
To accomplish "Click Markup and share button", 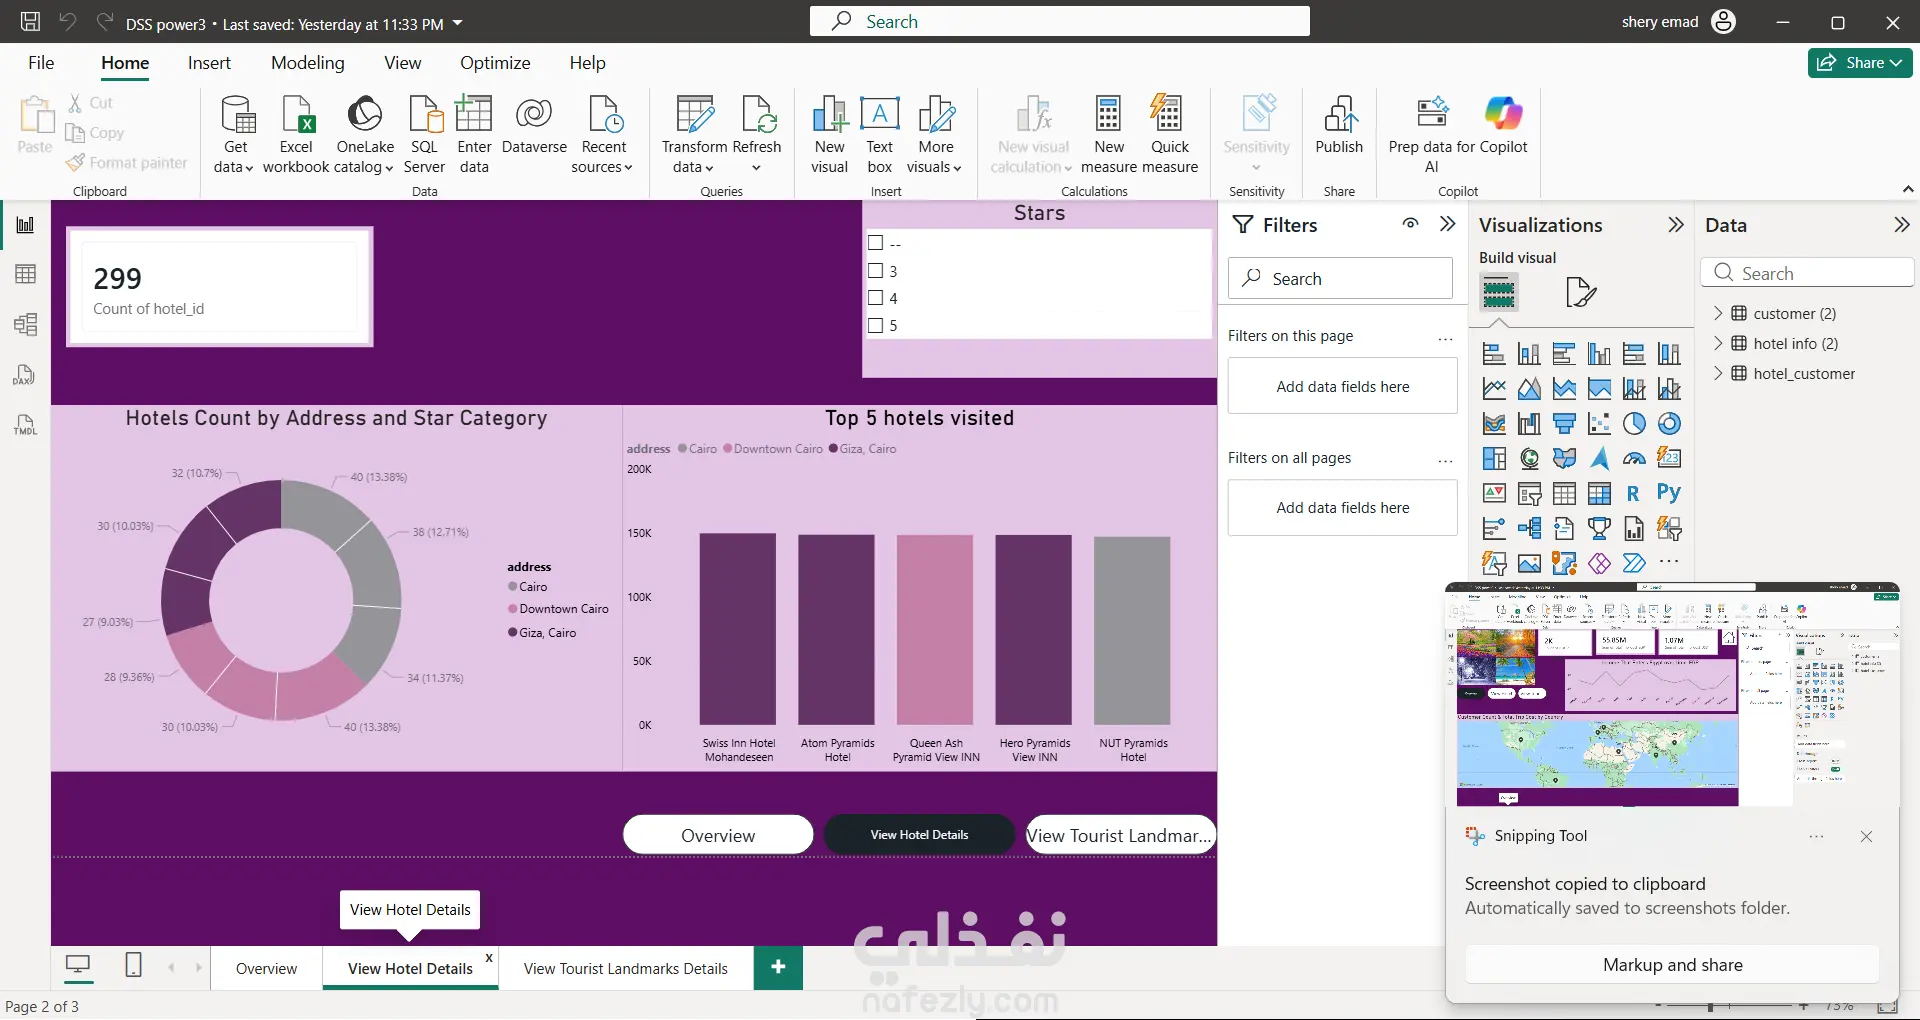I will (x=1672, y=965).
